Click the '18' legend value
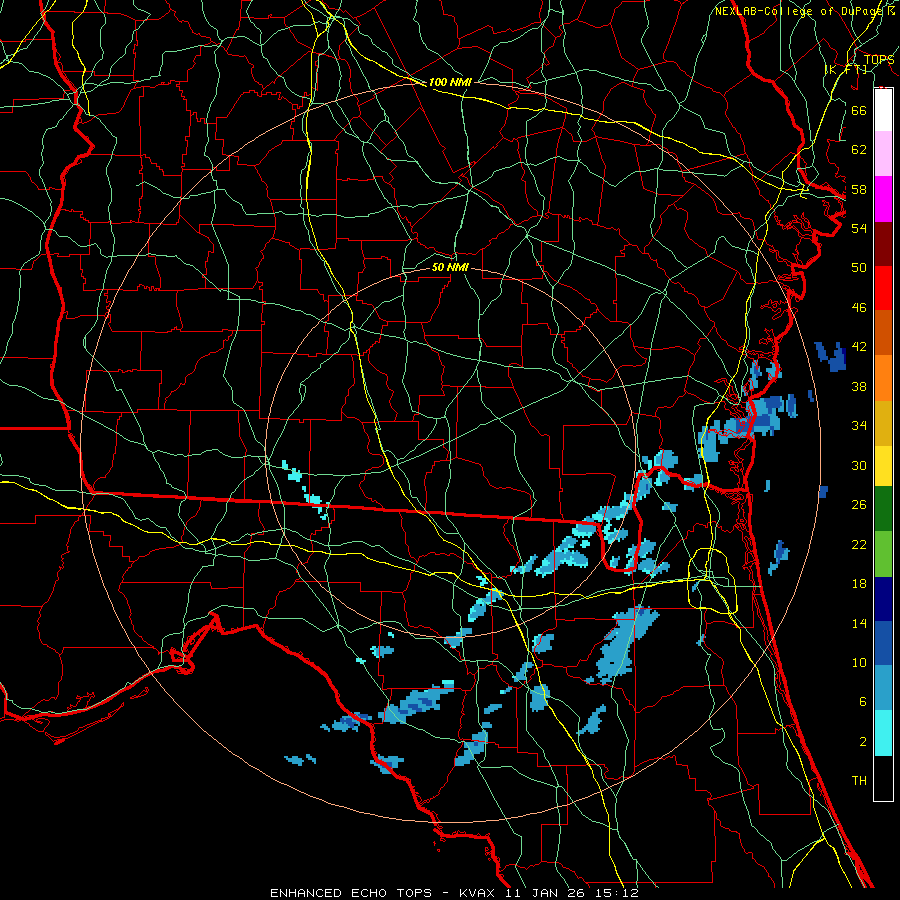This screenshot has width=900, height=900. (859, 584)
